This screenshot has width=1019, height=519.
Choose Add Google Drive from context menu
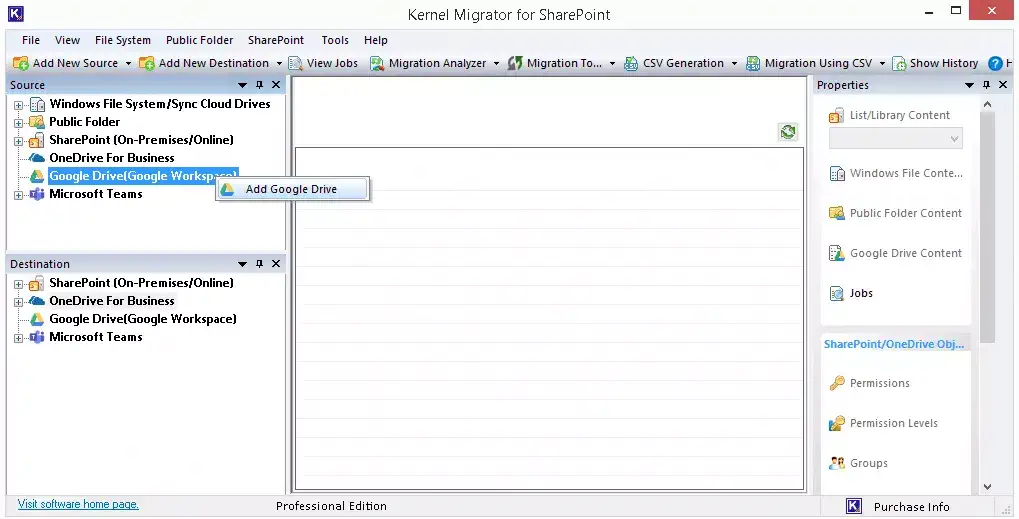(x=291, y=189)
